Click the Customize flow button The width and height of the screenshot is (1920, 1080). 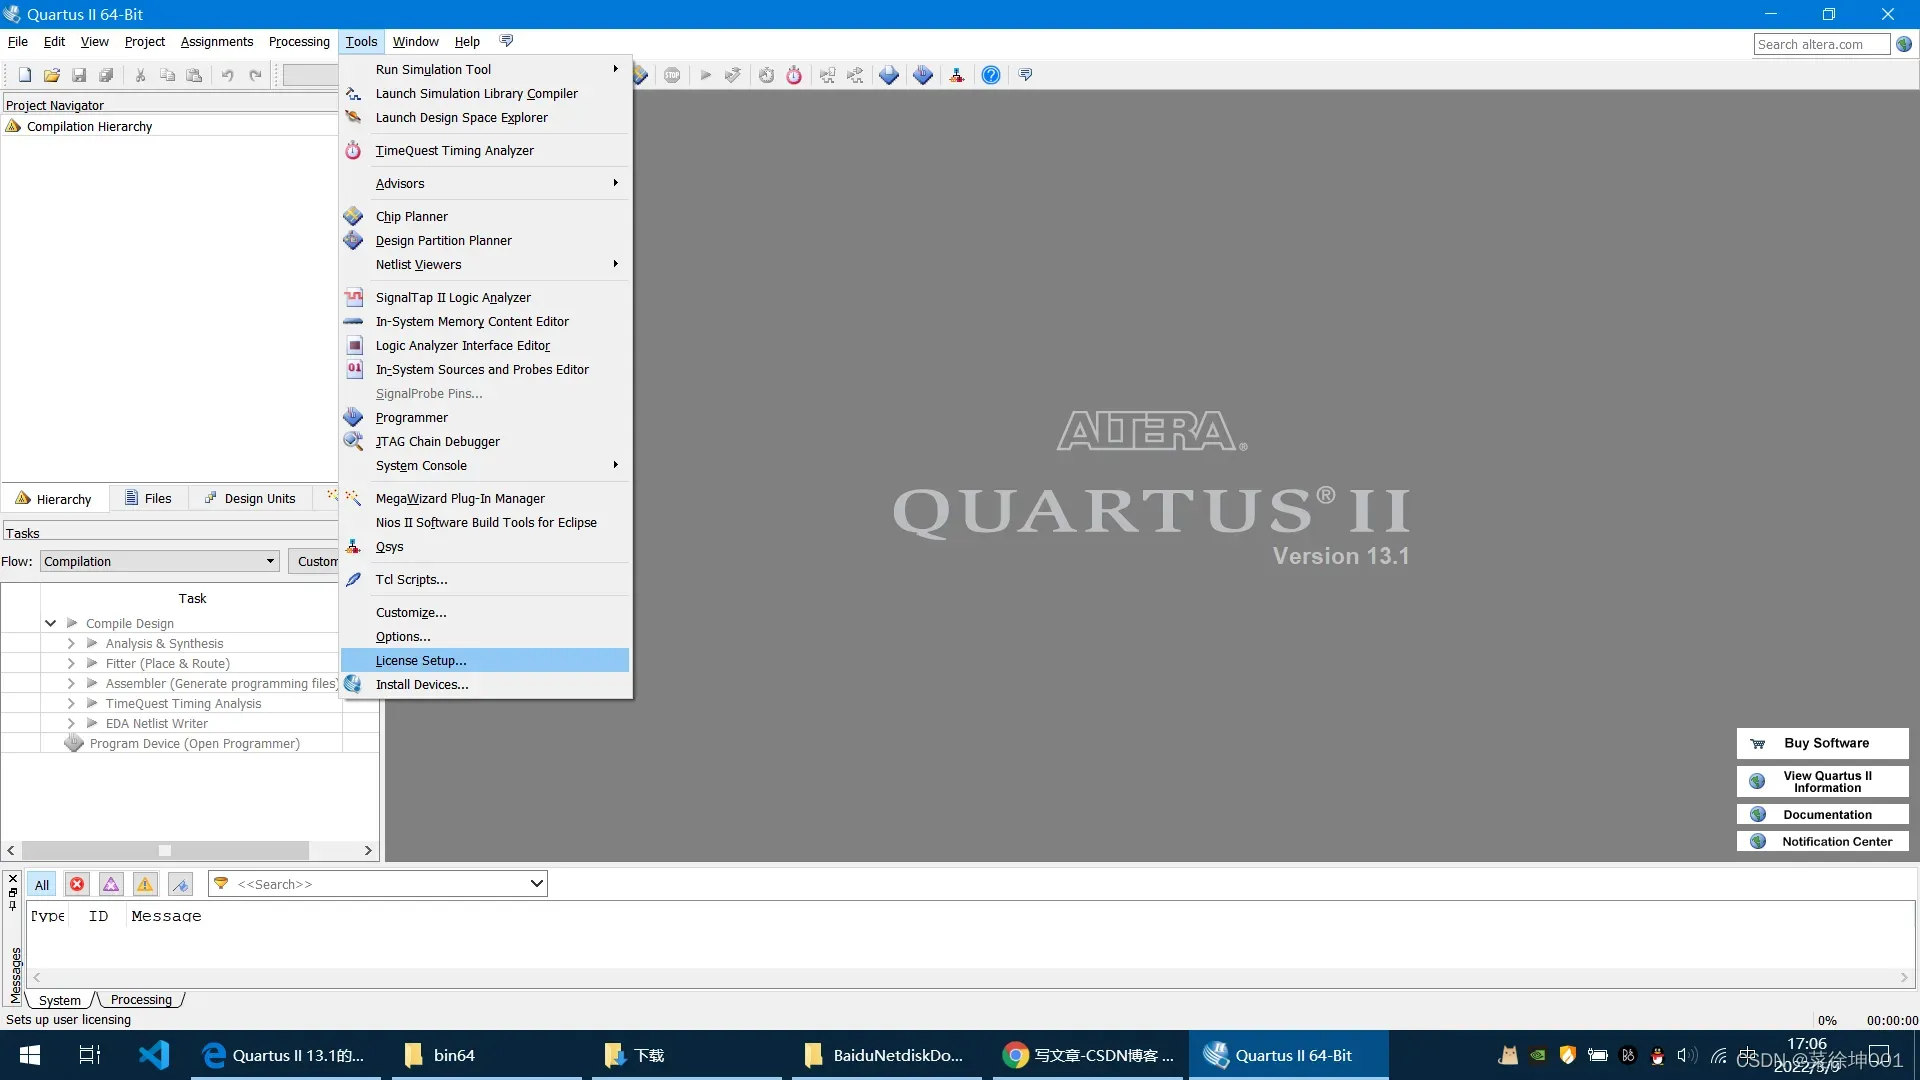pyautogui.click(x=314, y=561)
